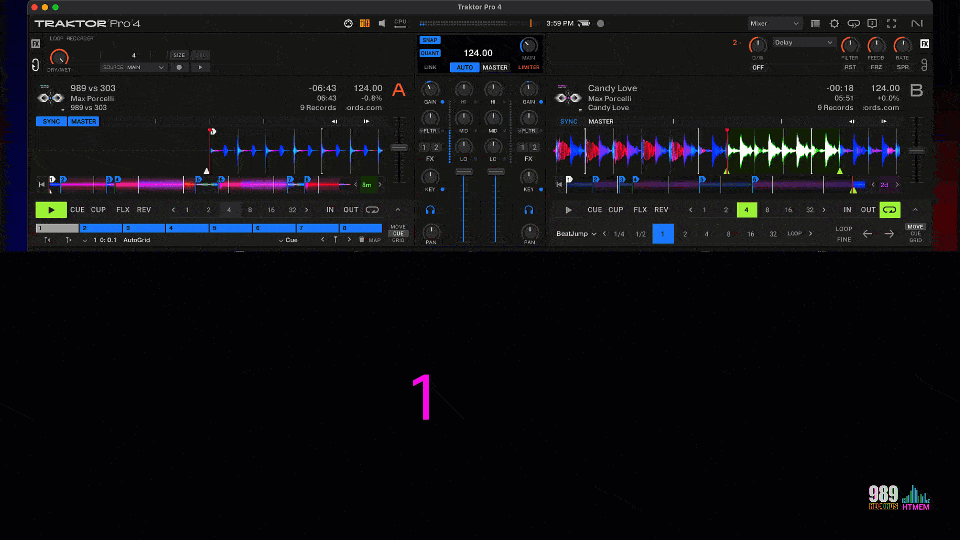Open the BeatJump mode dropdown on Deck B

click(576, 234)
